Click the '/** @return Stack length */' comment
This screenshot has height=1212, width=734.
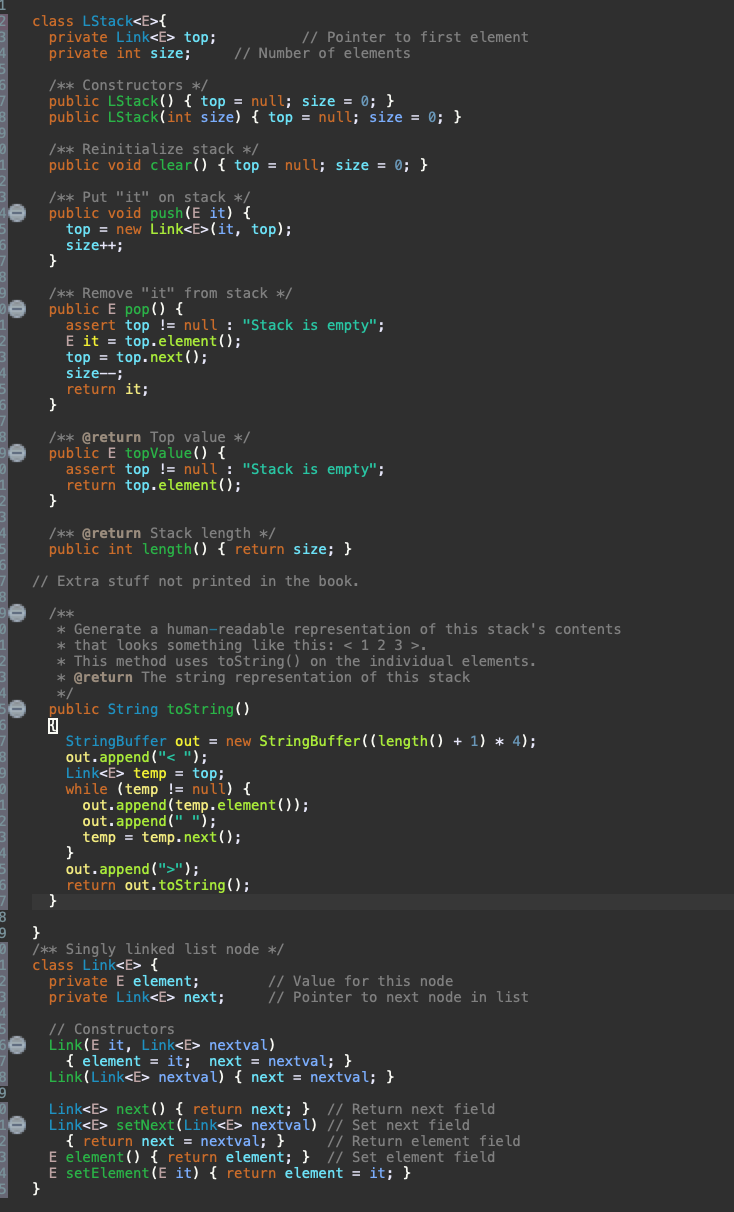[162, 533]
